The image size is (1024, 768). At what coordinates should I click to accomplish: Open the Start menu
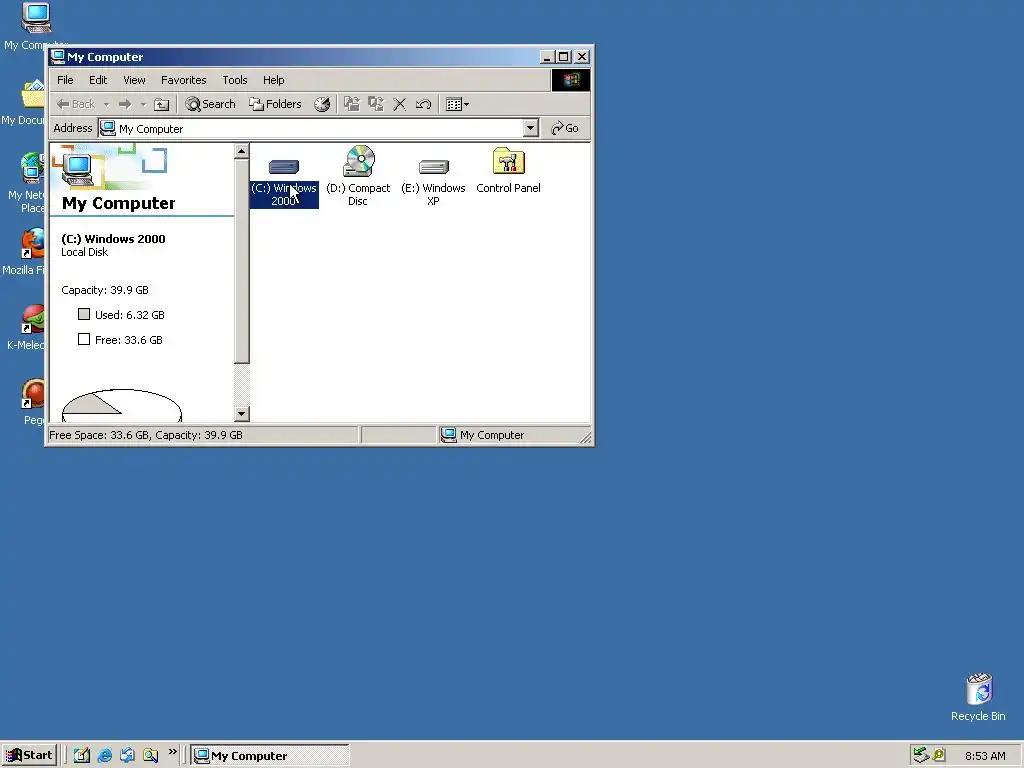(x=29, y=755)
